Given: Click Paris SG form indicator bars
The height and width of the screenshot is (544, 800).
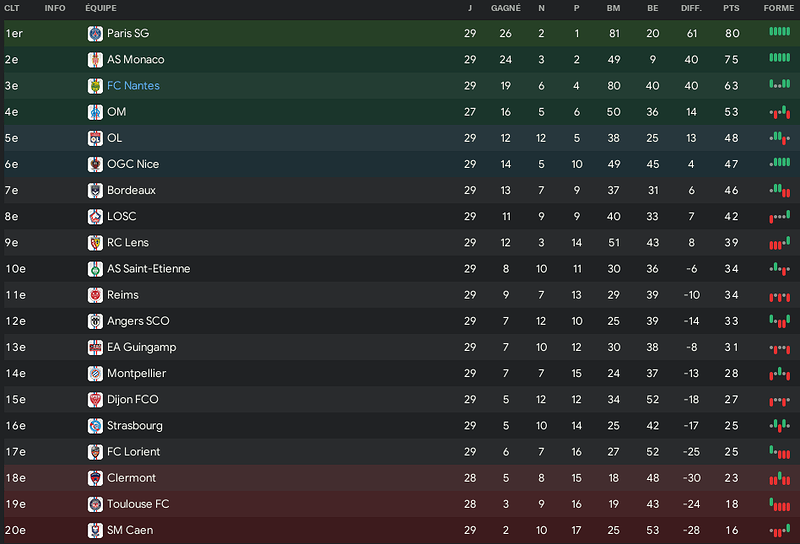Looking at the screenshot, I should 780,32.
